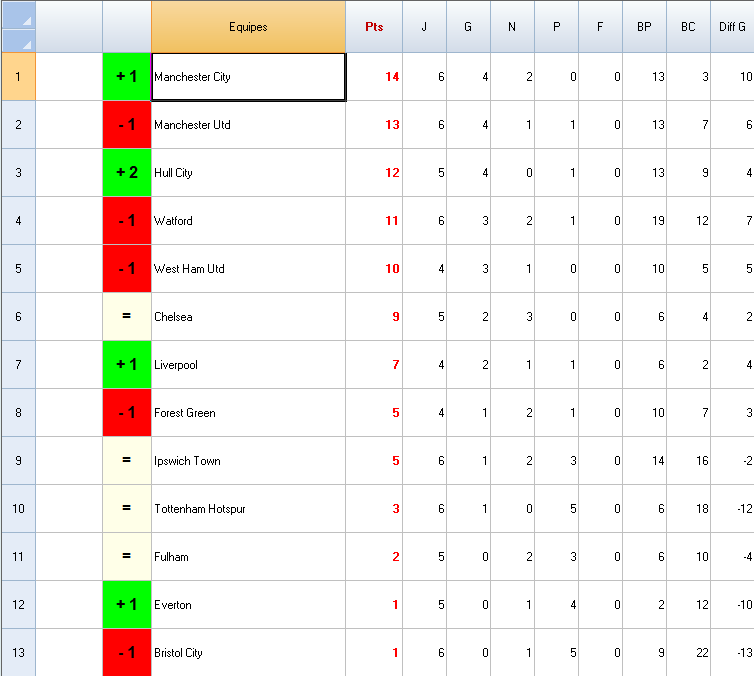Click the red -1 indicator beside Watford
This screenshot has width=754, height=676.
pyautogui.click(x=127, y=221)
